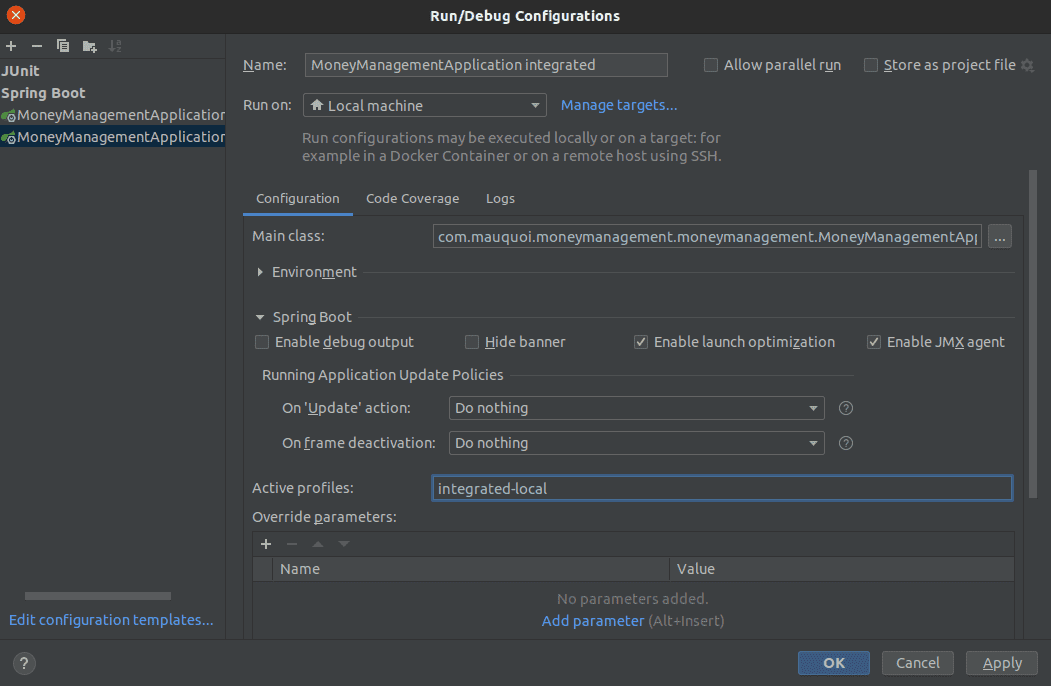Show help for 'Update' action policy

point(846,408)
